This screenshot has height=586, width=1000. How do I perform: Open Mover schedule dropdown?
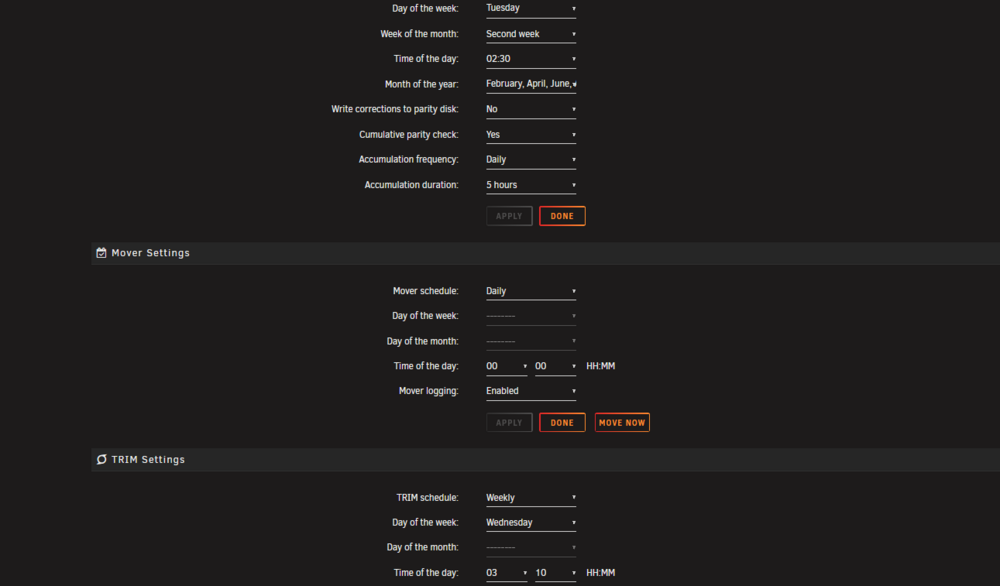coord(531,291)
